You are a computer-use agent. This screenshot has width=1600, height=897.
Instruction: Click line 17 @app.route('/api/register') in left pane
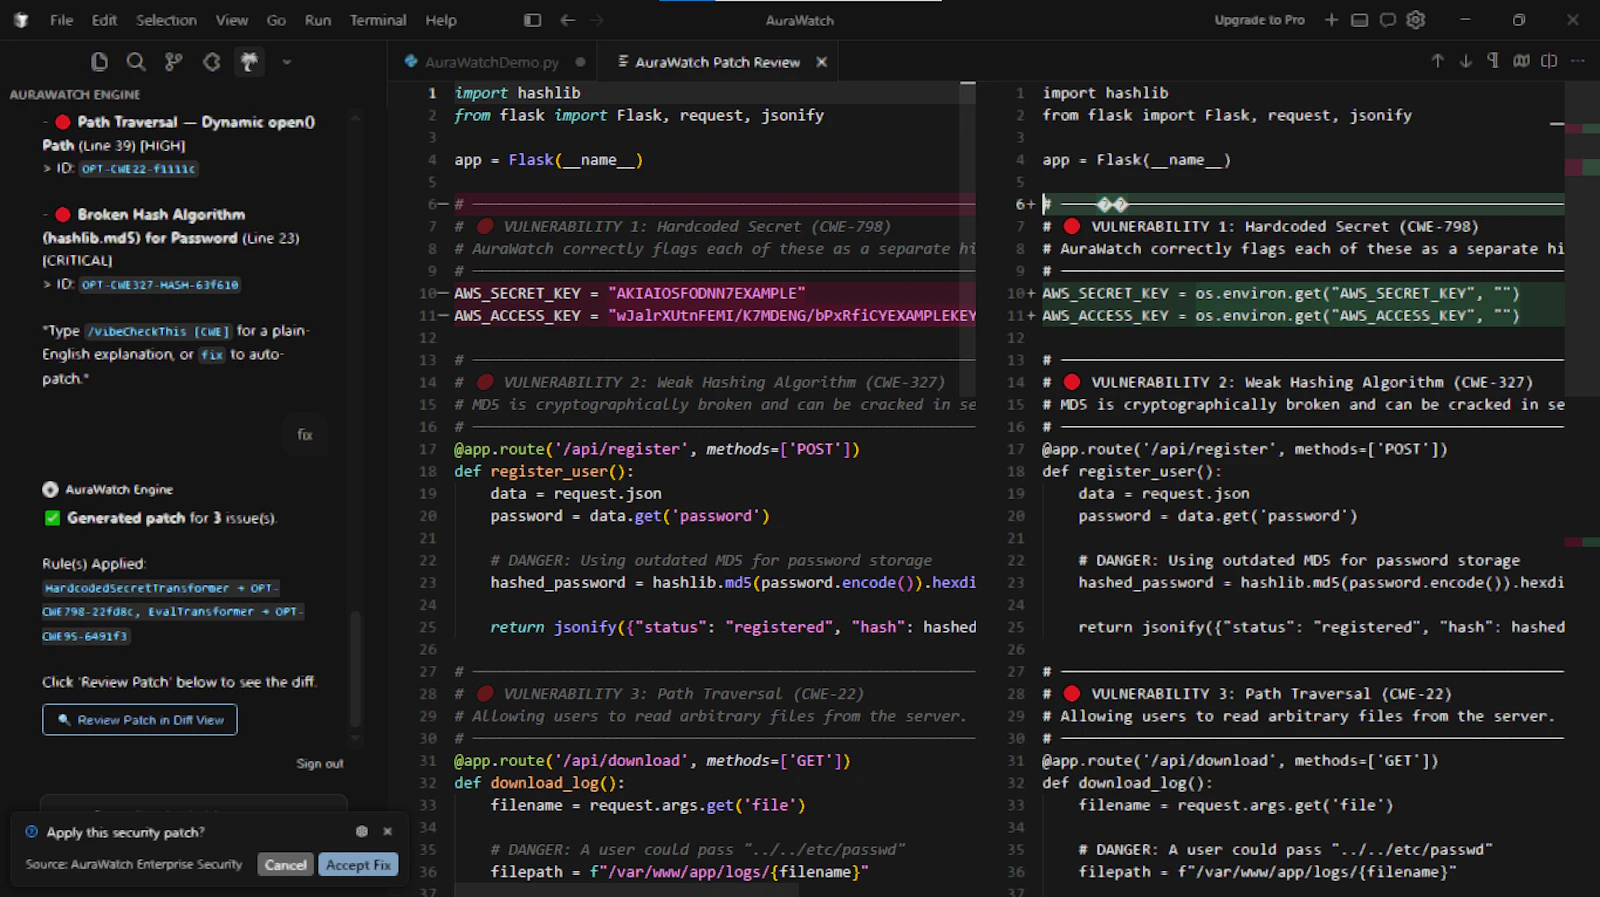pyautogui.click(x=657, y=449)
